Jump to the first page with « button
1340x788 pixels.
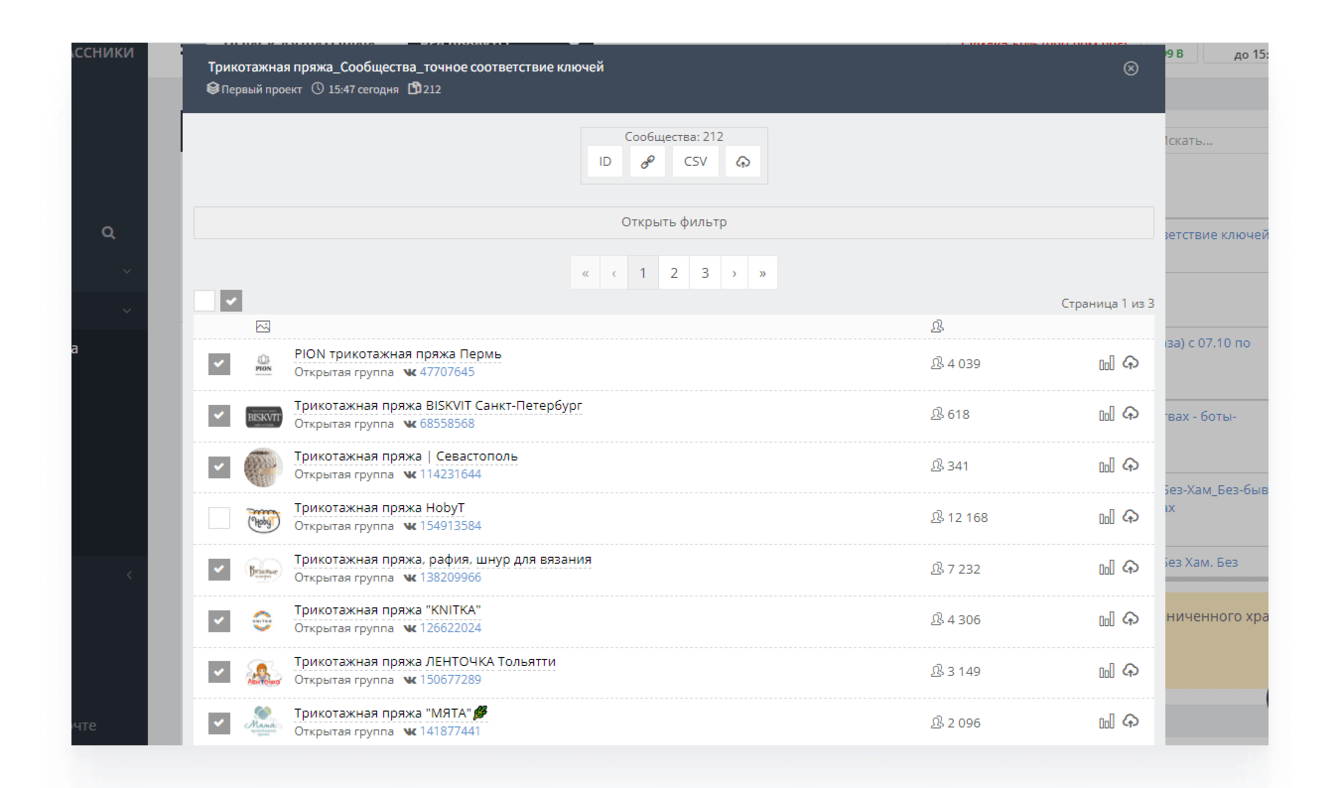click(x=585, y=273)
